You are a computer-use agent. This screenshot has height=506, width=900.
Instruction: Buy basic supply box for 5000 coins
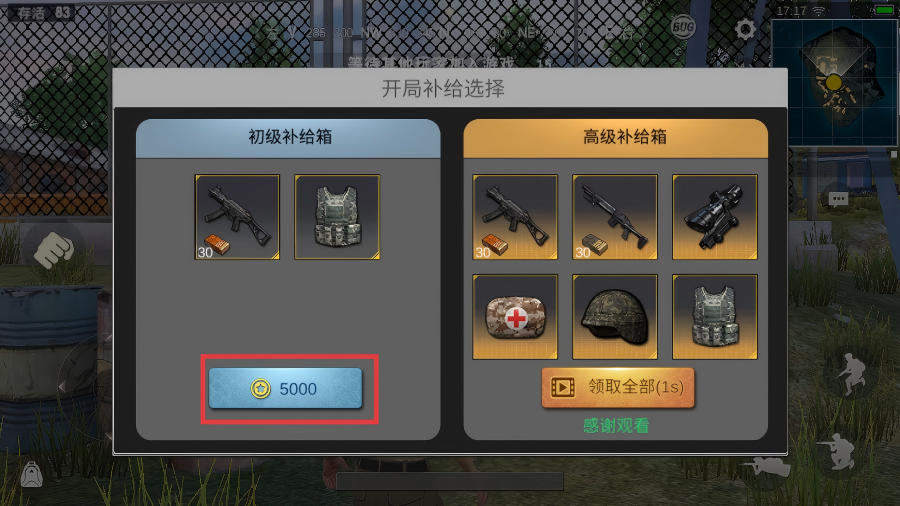coord(285,388)
